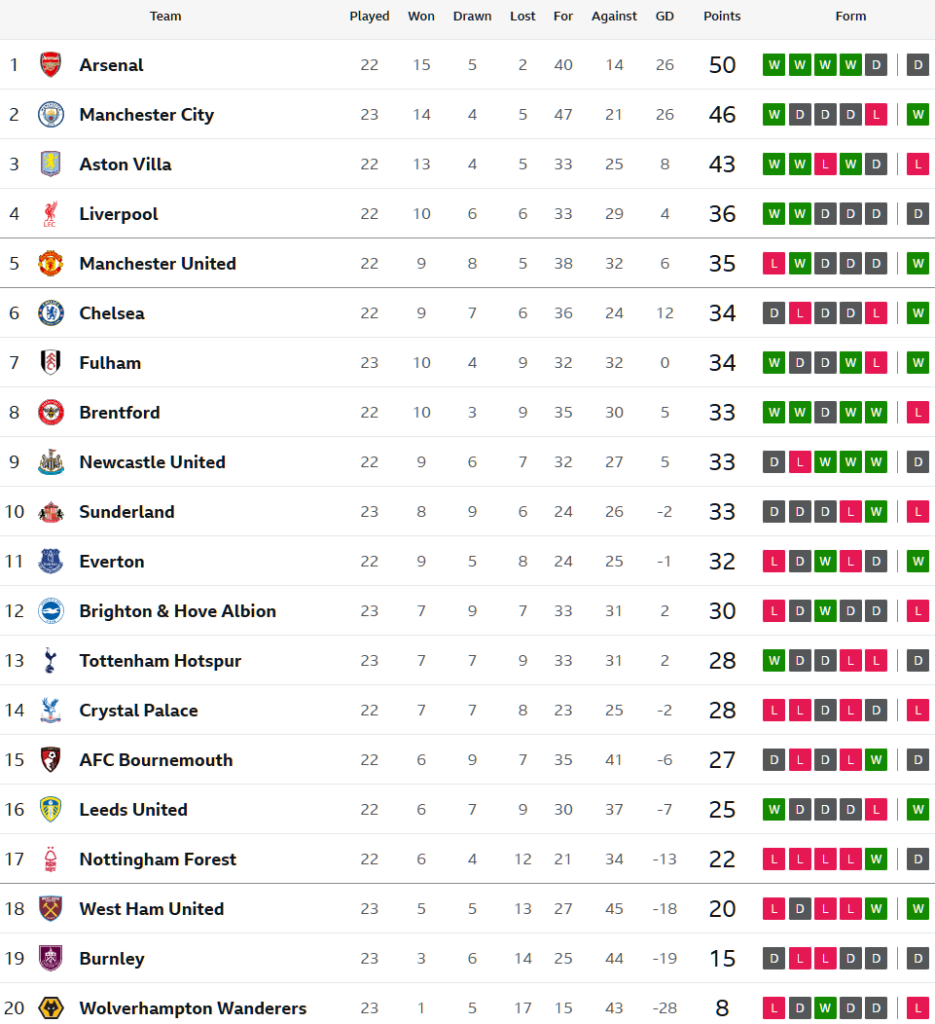Click the GD column header
The image size is (935, 1024).
click(x=664, y=16)
